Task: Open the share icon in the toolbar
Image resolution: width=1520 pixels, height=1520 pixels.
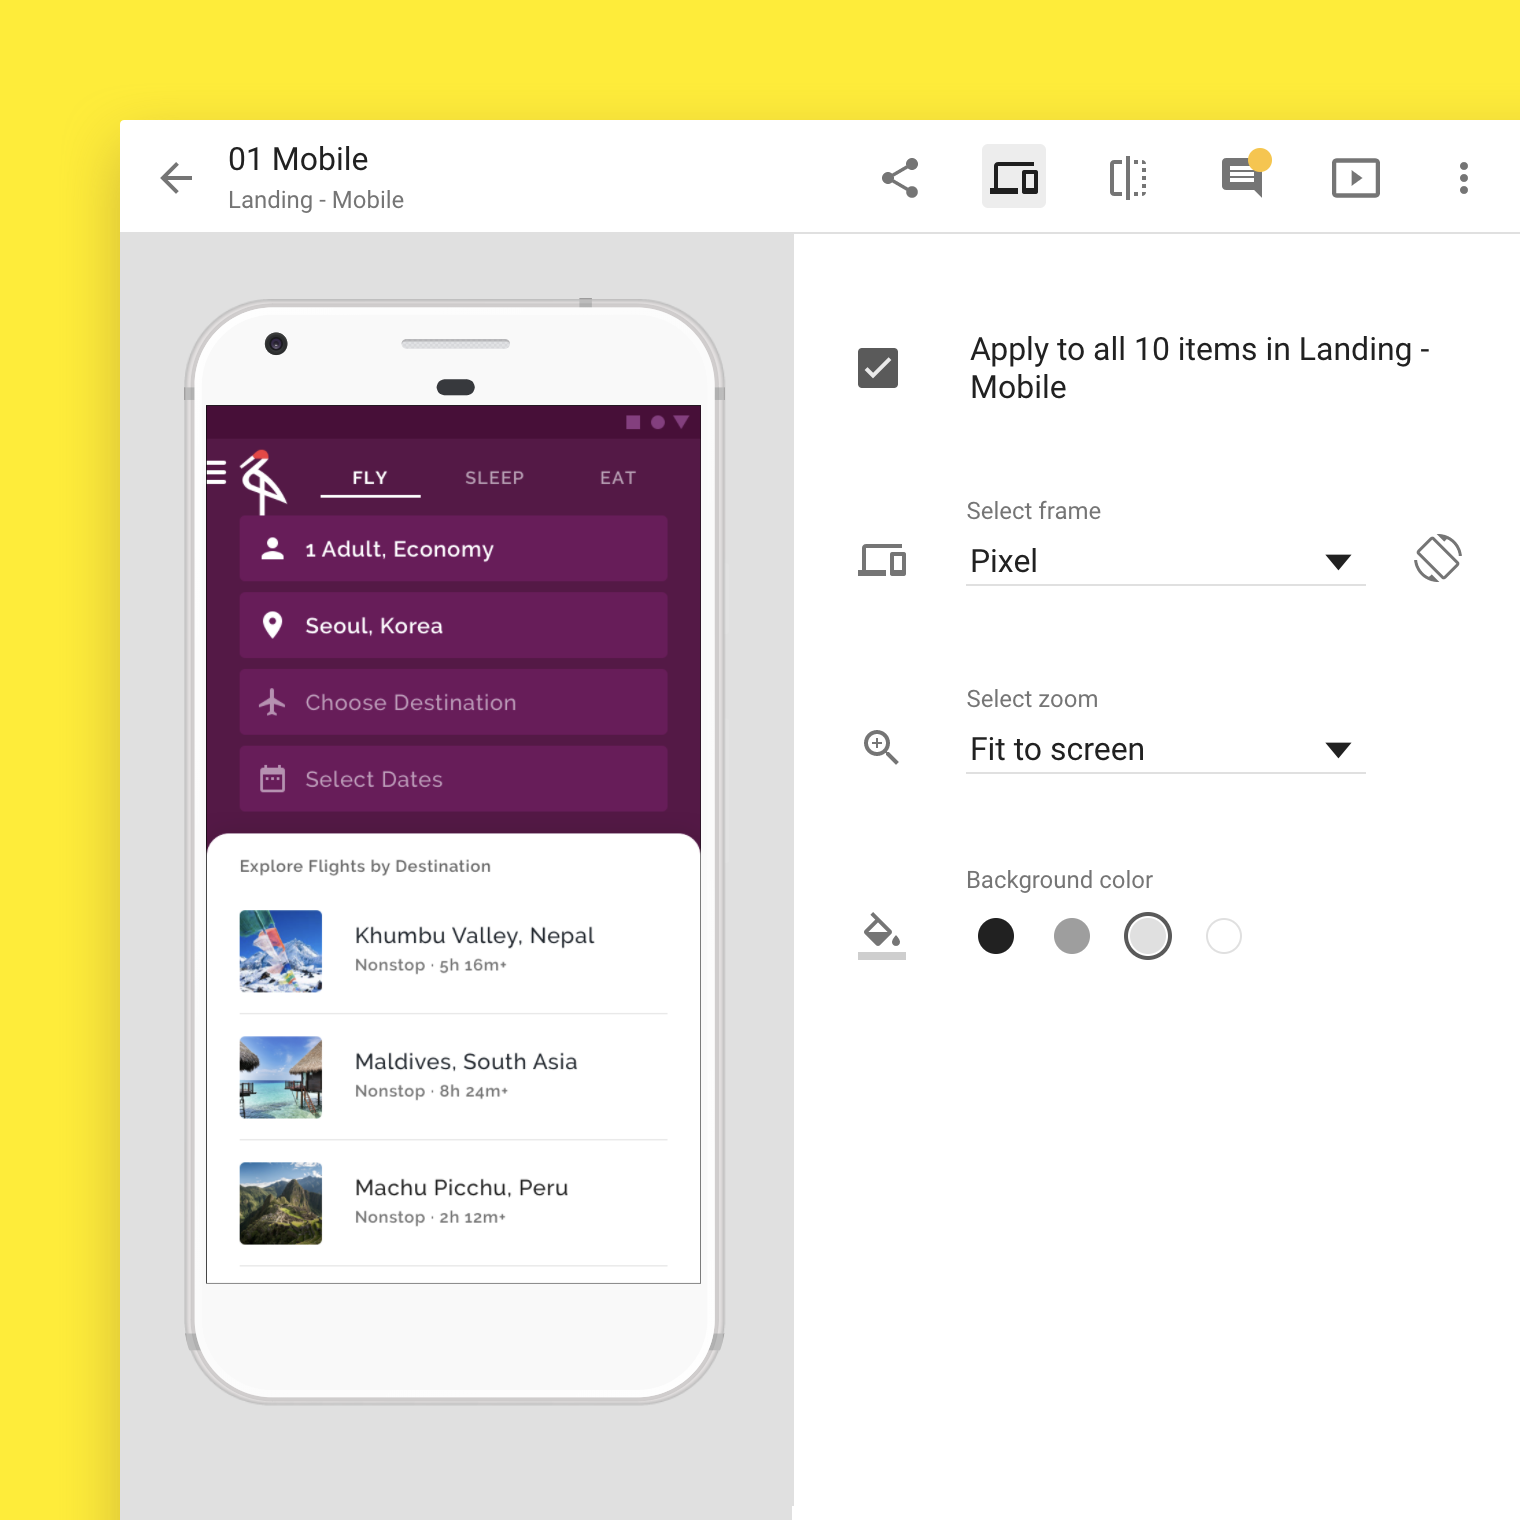Action: point(900,178)
